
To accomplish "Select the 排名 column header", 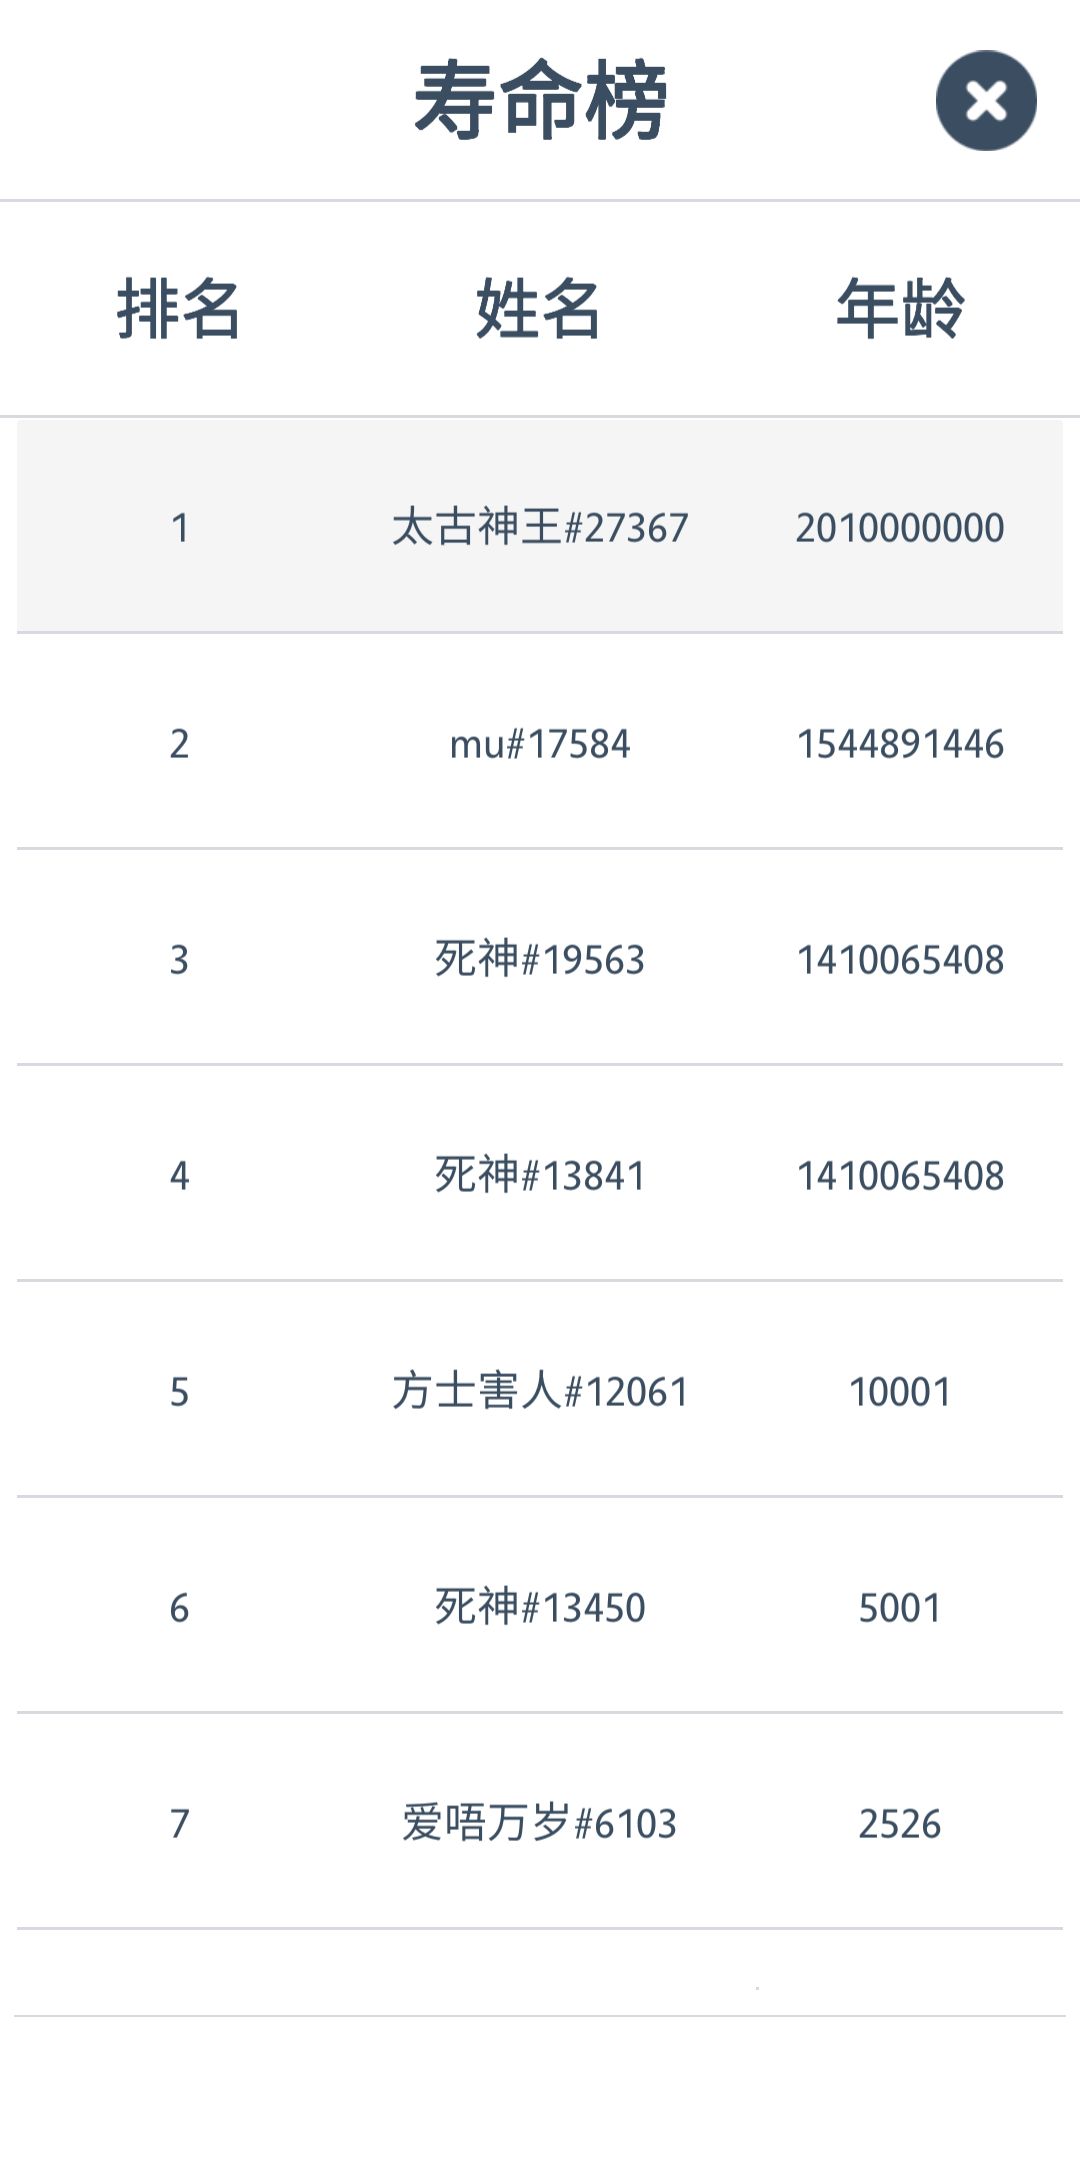I will (179, 308).
